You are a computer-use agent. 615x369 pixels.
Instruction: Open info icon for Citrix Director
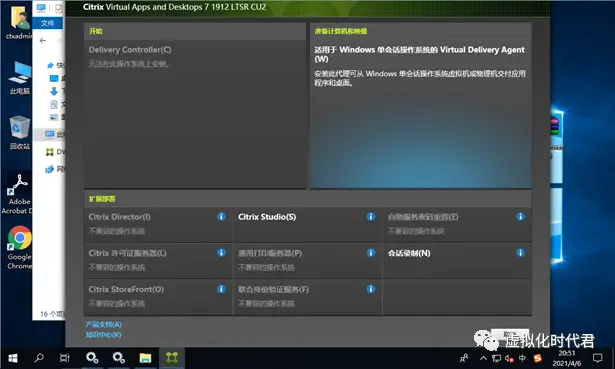pos(221,216)
